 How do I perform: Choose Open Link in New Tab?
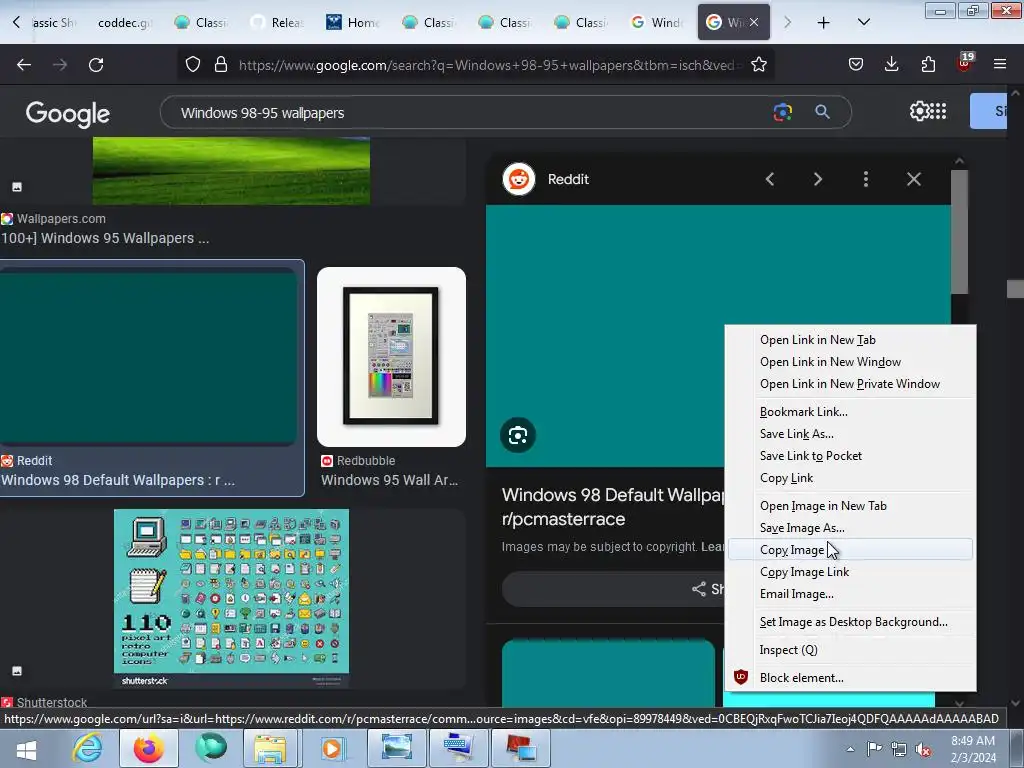point(850,340)
